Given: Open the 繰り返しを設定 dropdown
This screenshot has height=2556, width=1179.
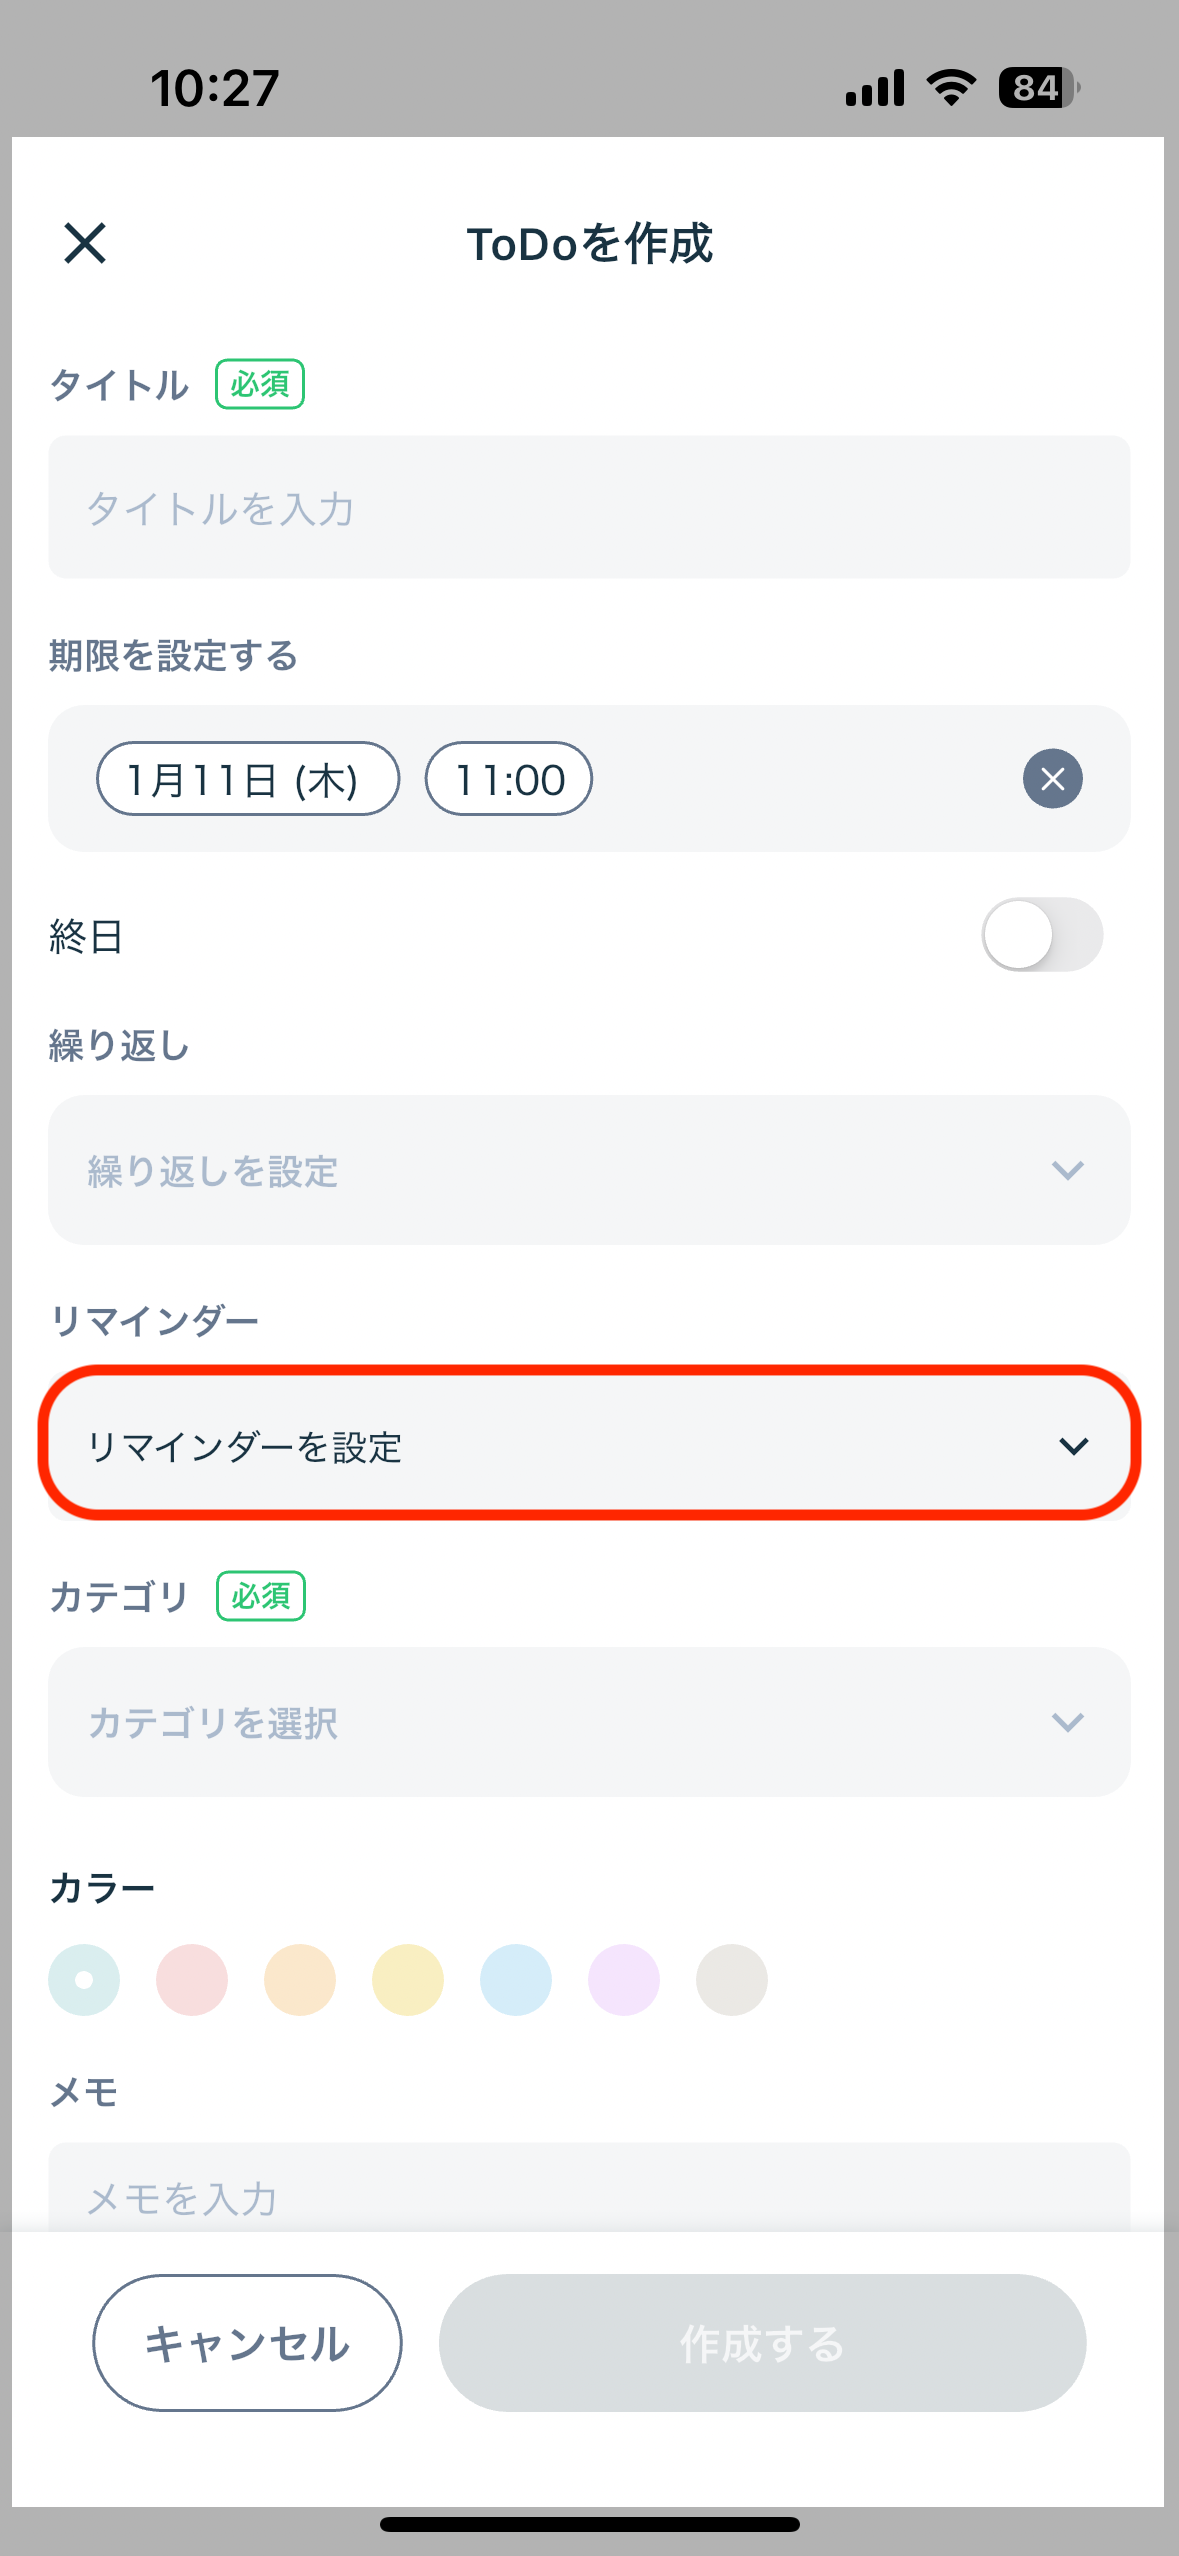Looking at the screenshot, I should (589, 1170).
